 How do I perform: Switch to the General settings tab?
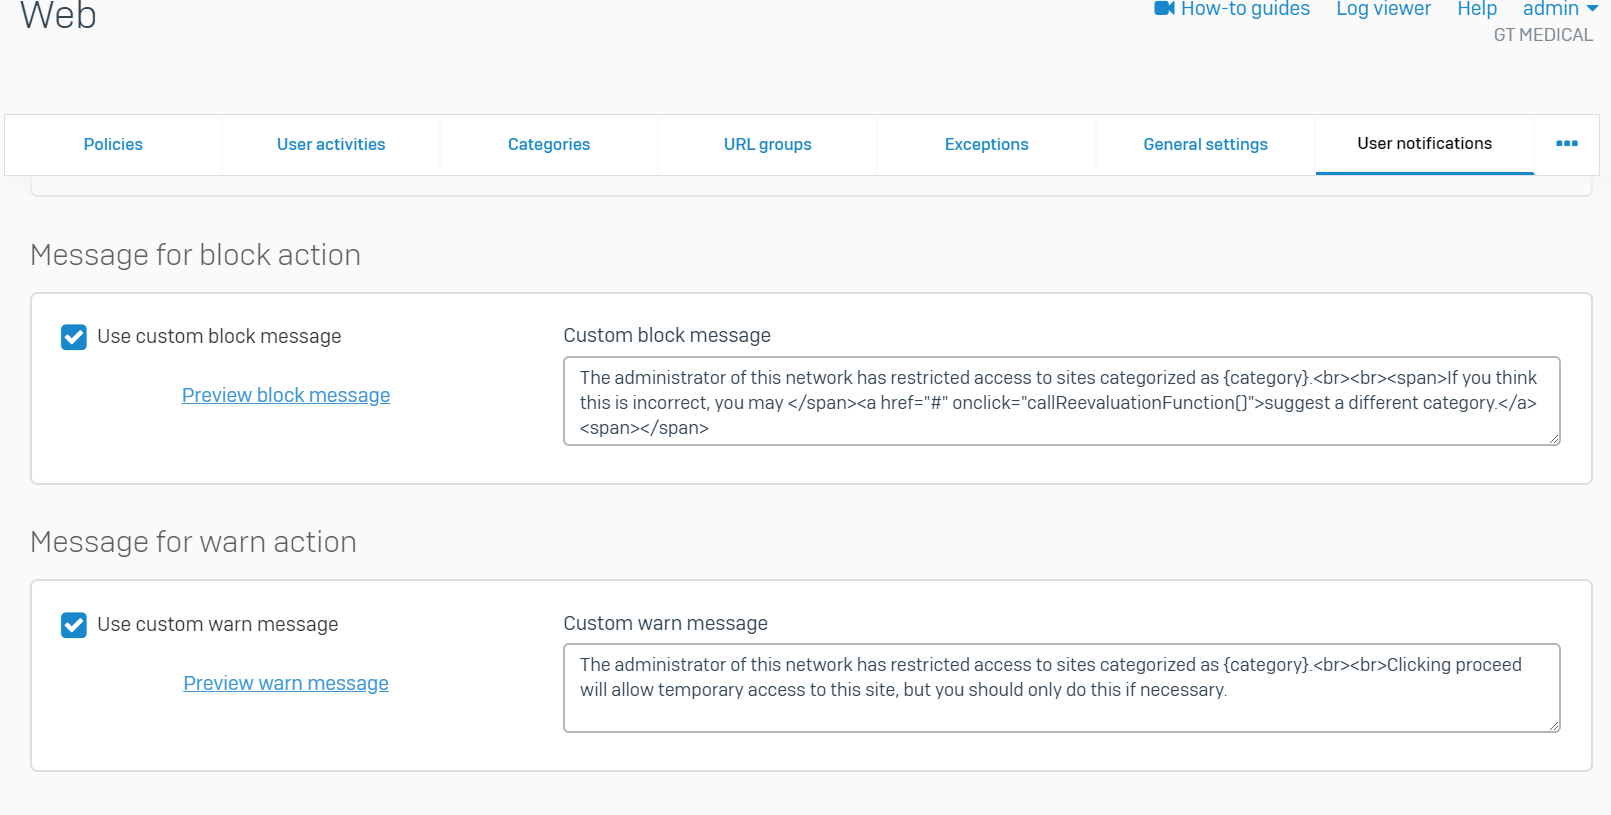click(x=1205, y=145)
